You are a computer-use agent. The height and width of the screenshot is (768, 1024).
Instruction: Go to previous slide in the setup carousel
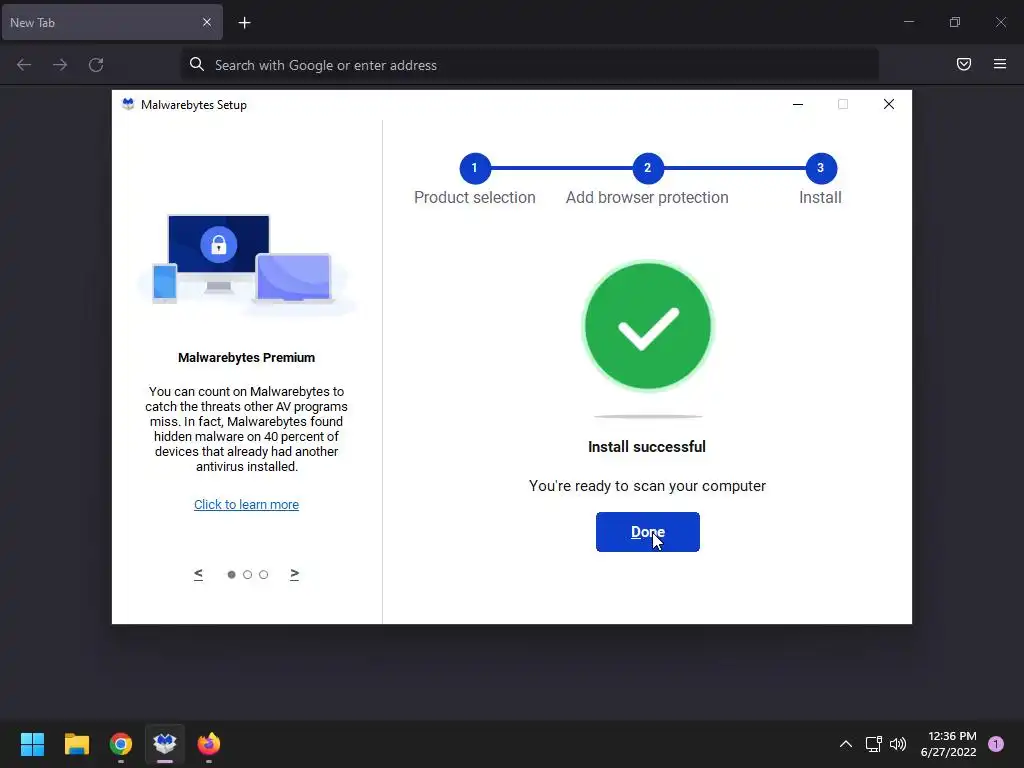[199, 574]
